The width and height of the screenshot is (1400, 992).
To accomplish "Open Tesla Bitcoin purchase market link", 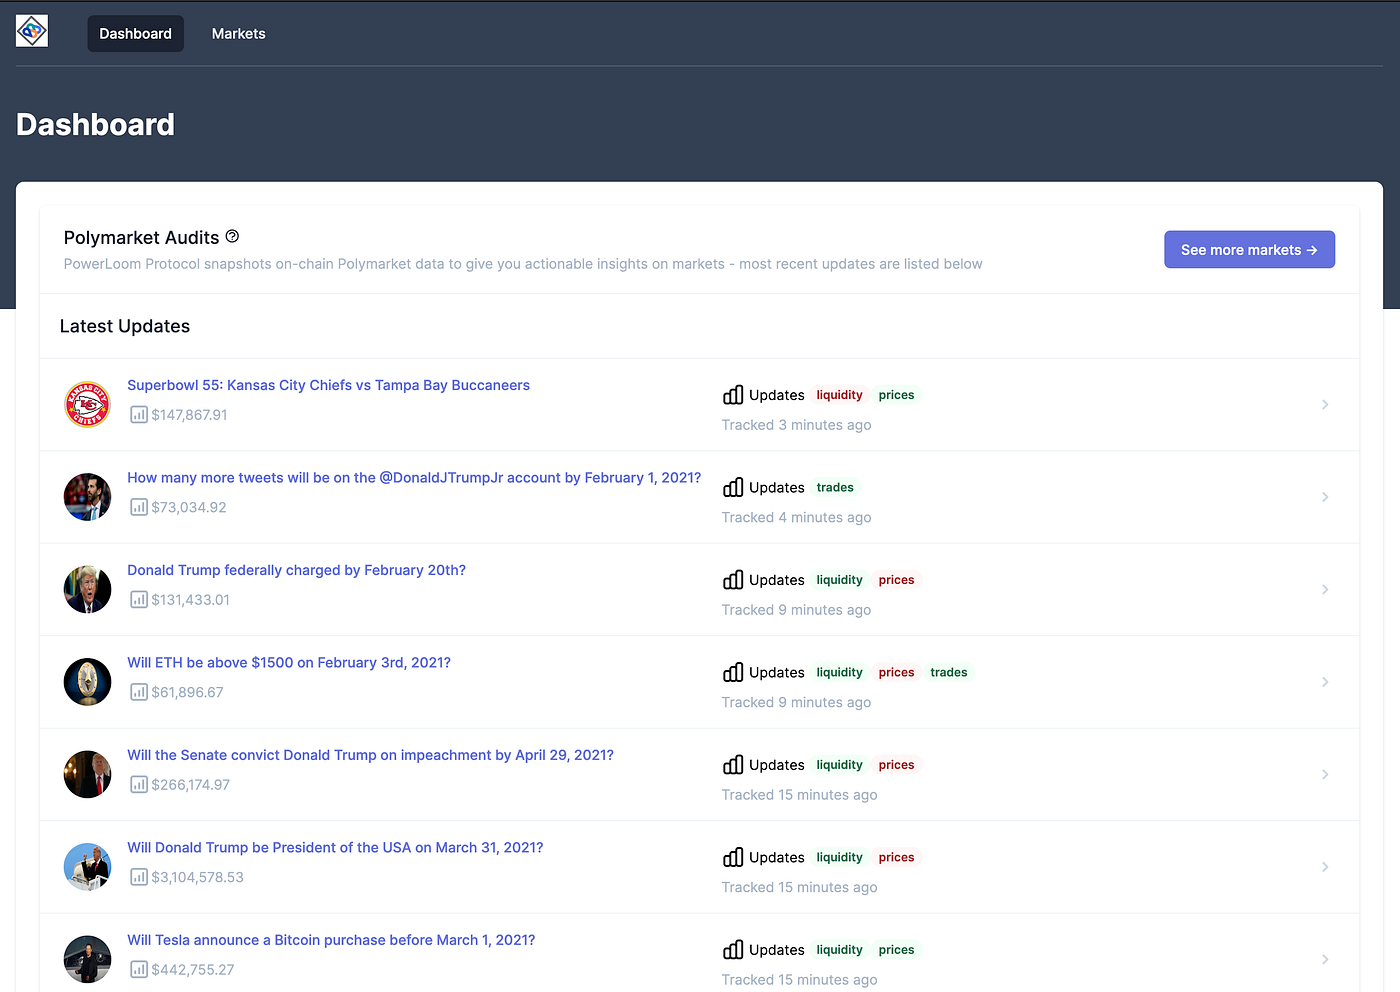I will coord(331,940).
